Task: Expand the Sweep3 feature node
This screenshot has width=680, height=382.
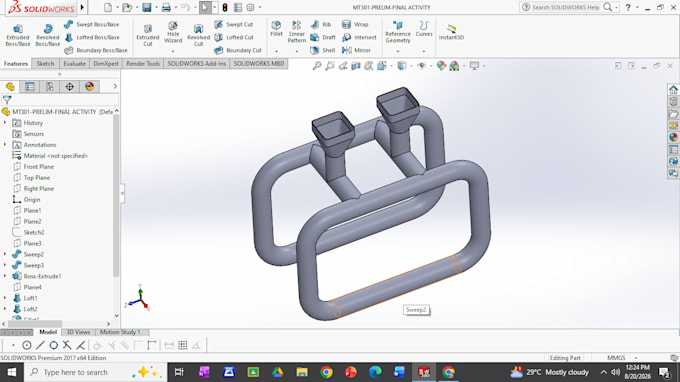Action: 5,265
